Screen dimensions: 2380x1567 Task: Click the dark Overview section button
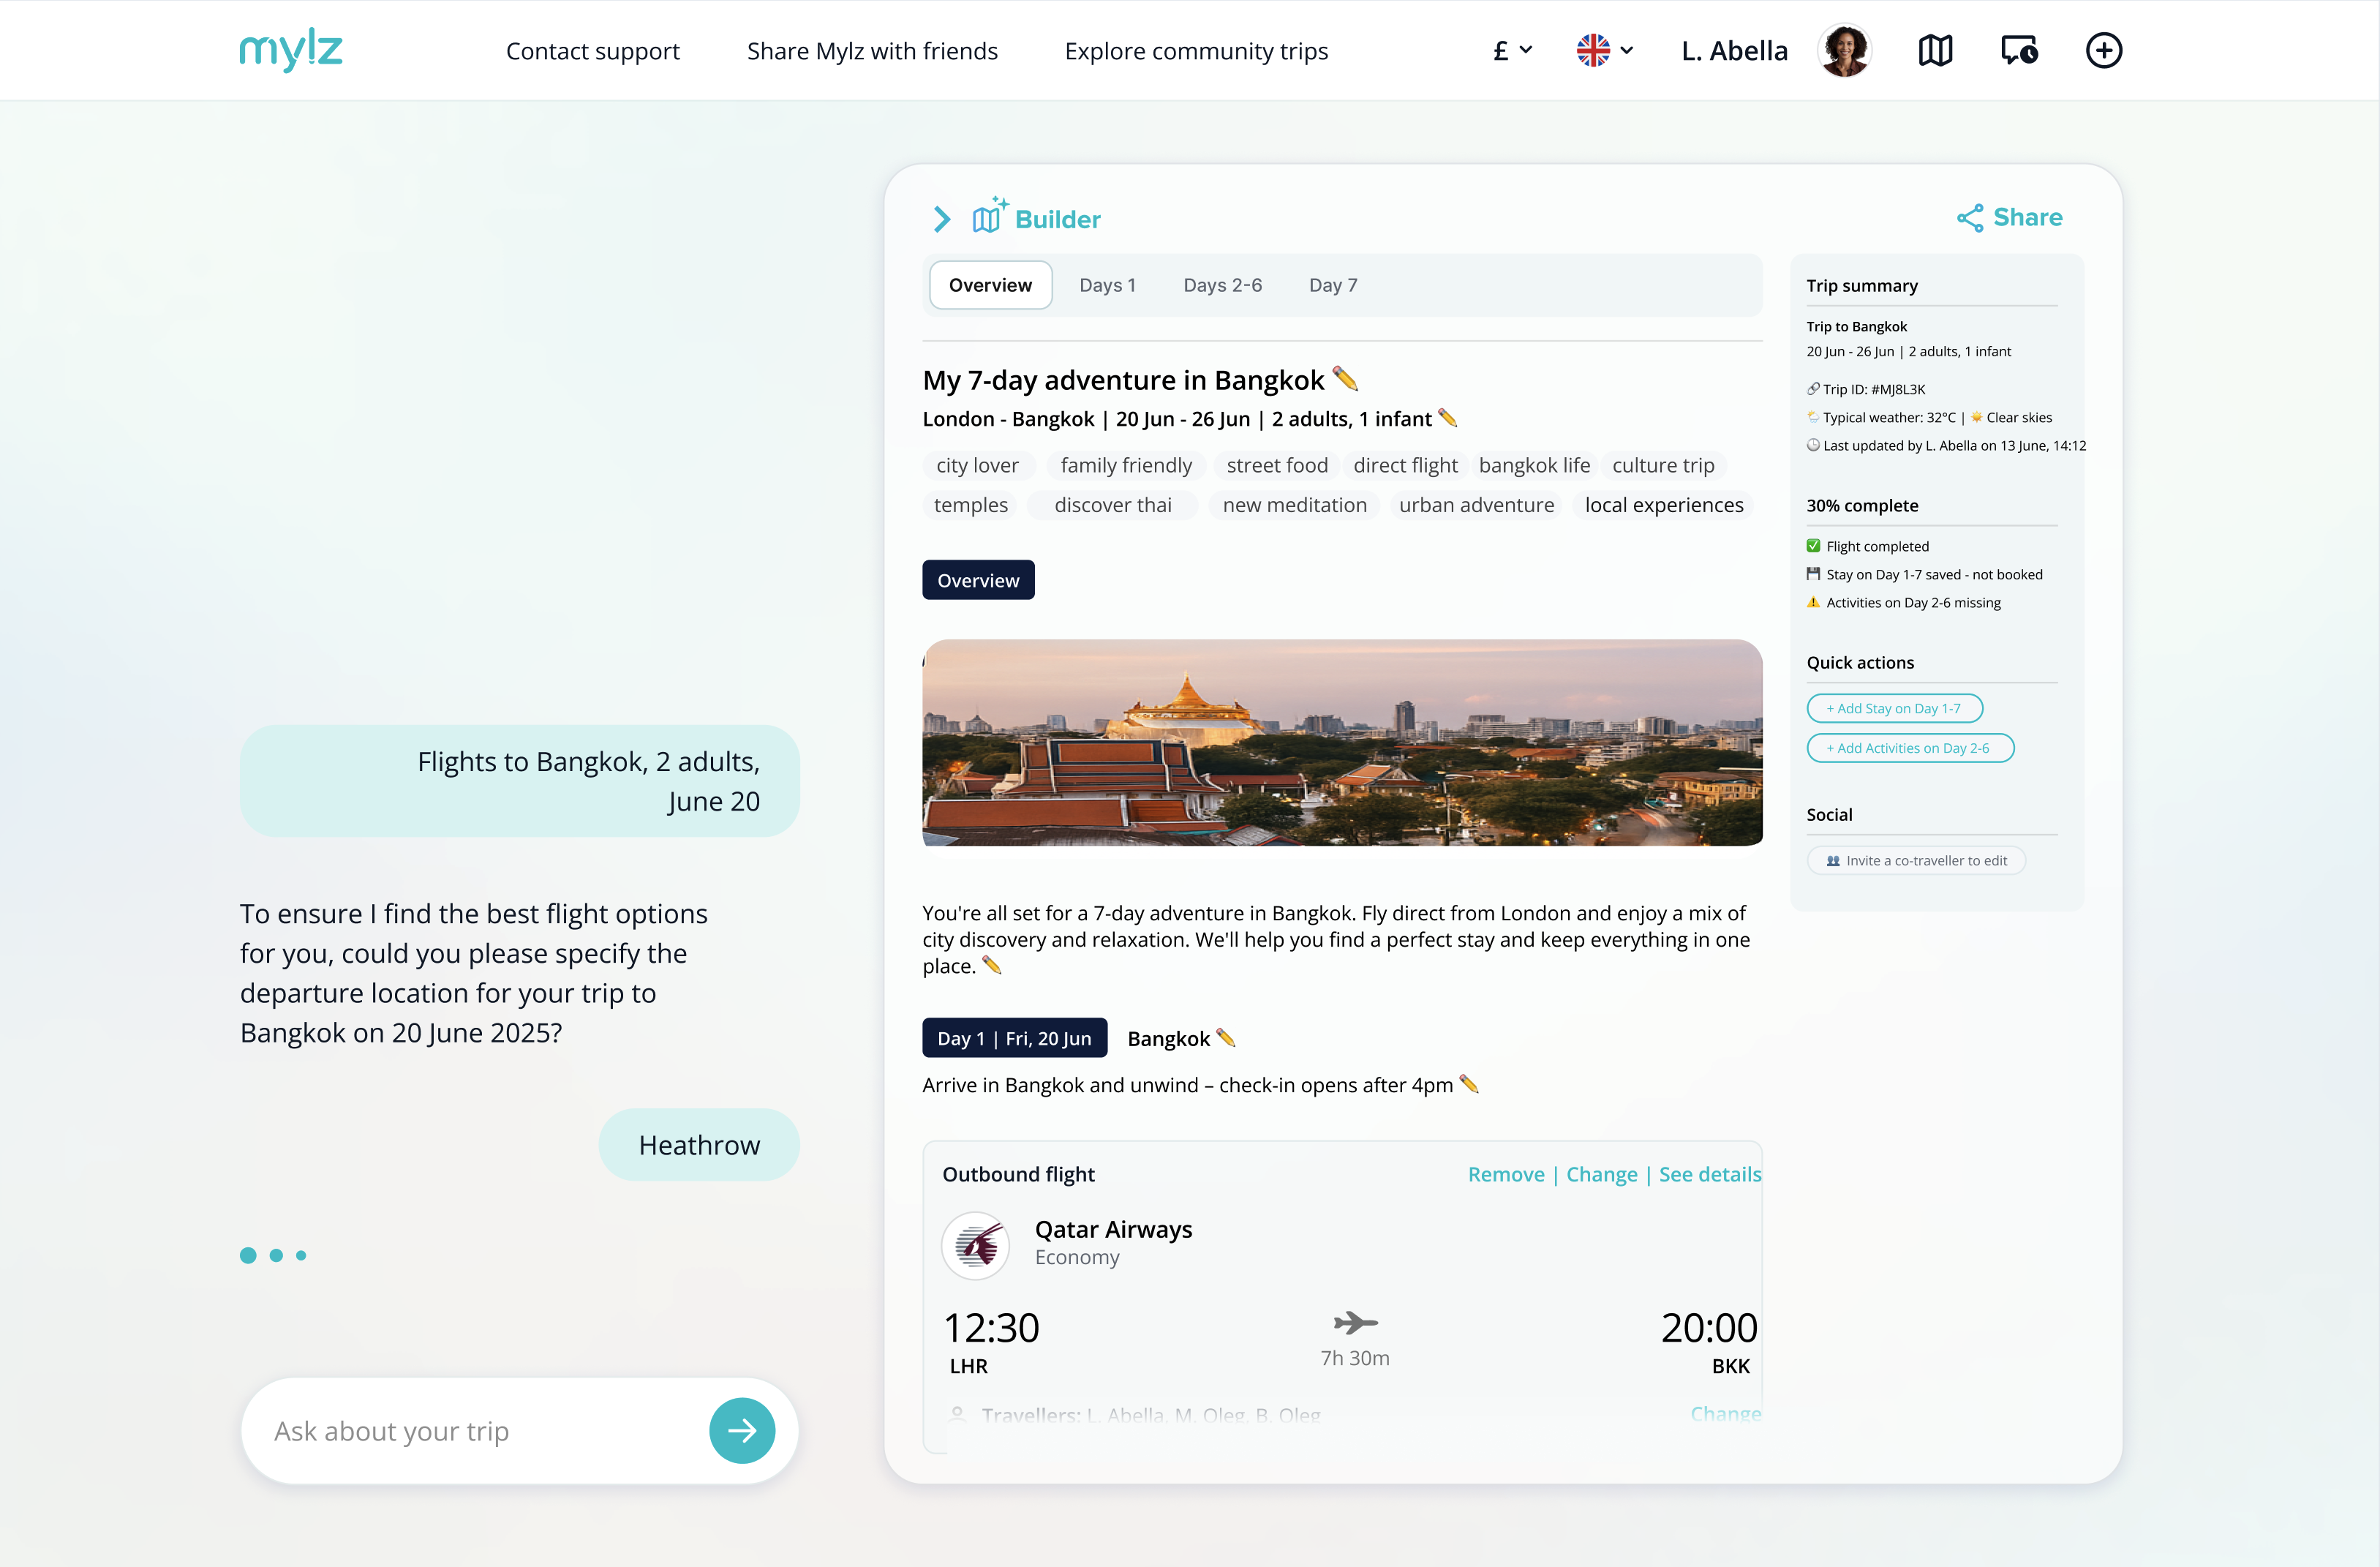click(978, 580)
